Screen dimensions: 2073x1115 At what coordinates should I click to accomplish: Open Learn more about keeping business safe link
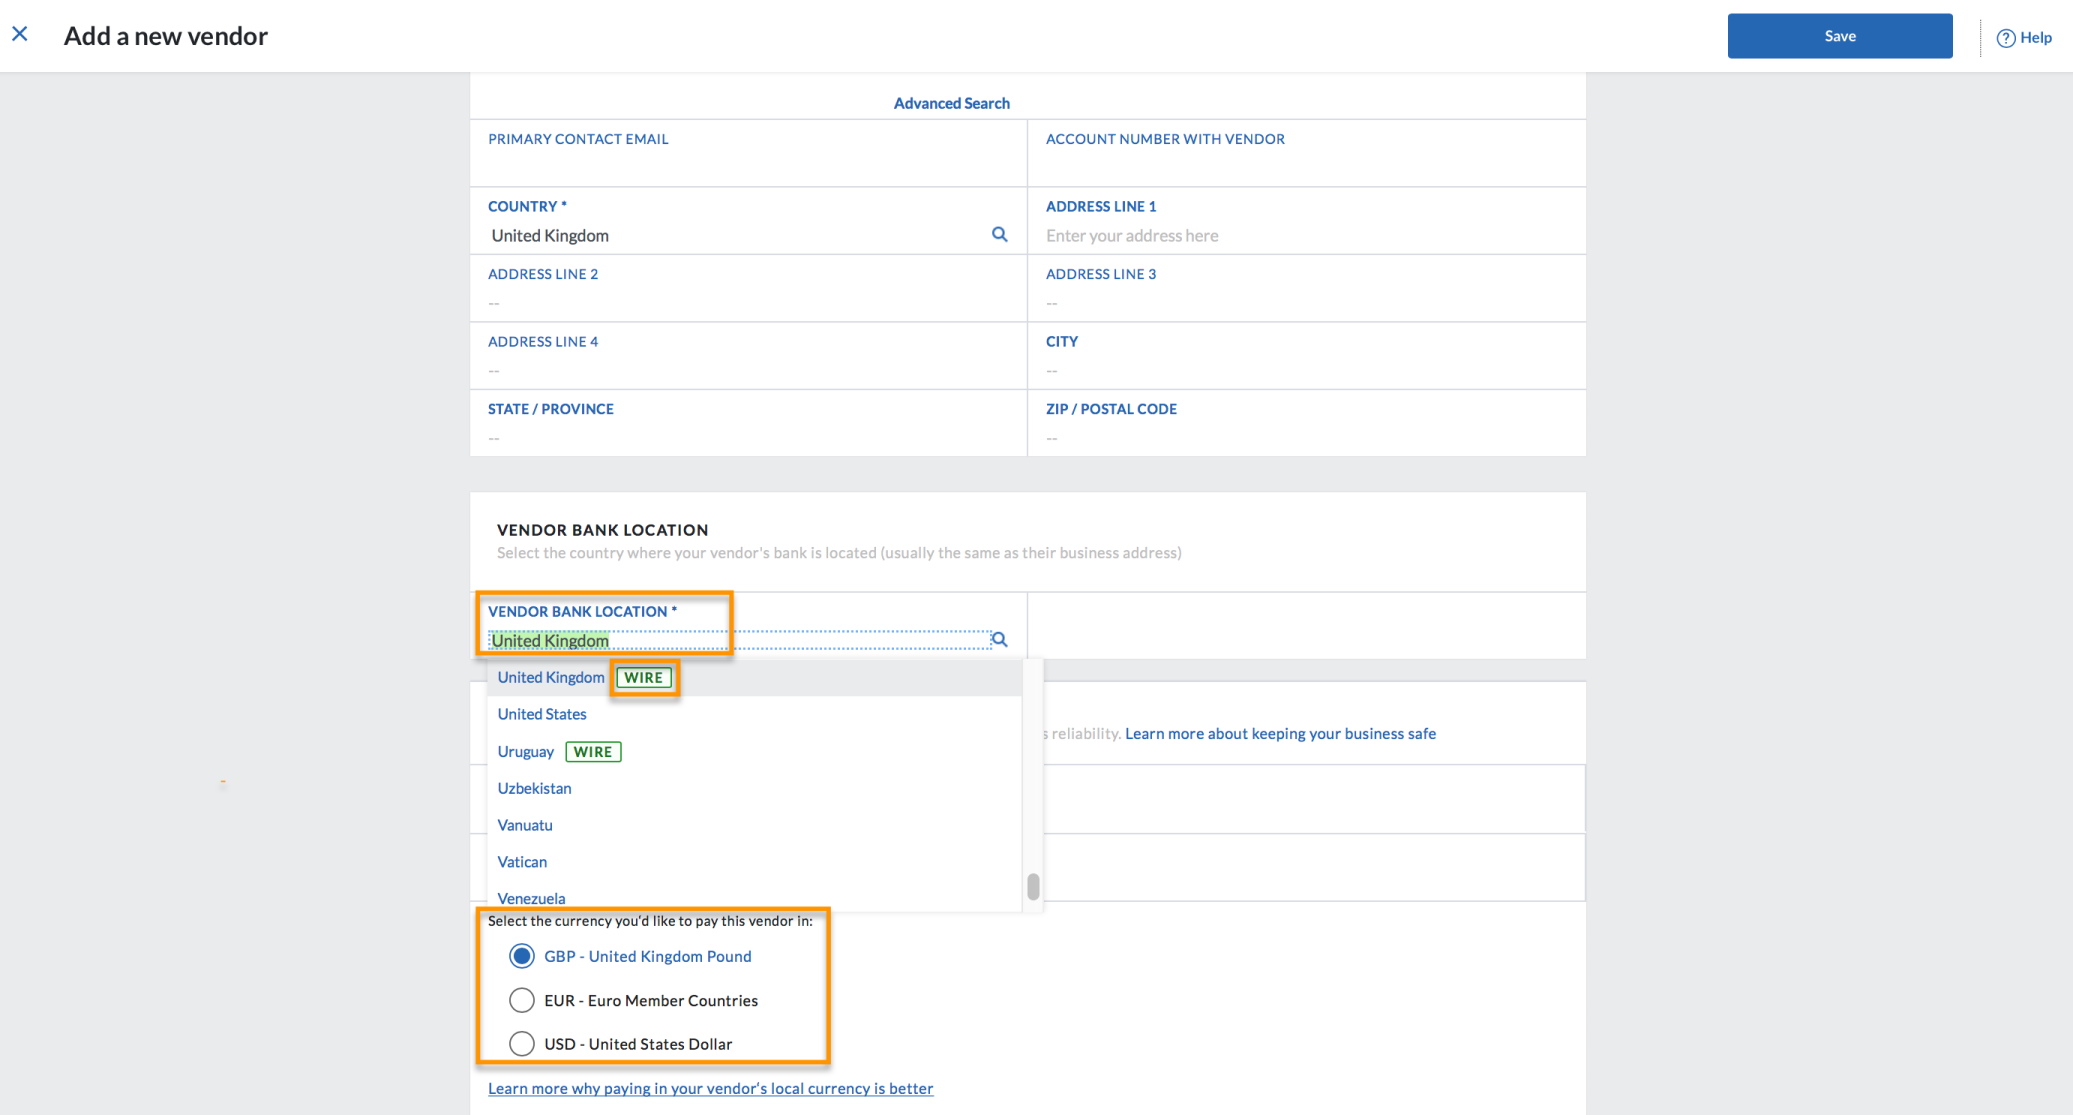point(1280,734)
